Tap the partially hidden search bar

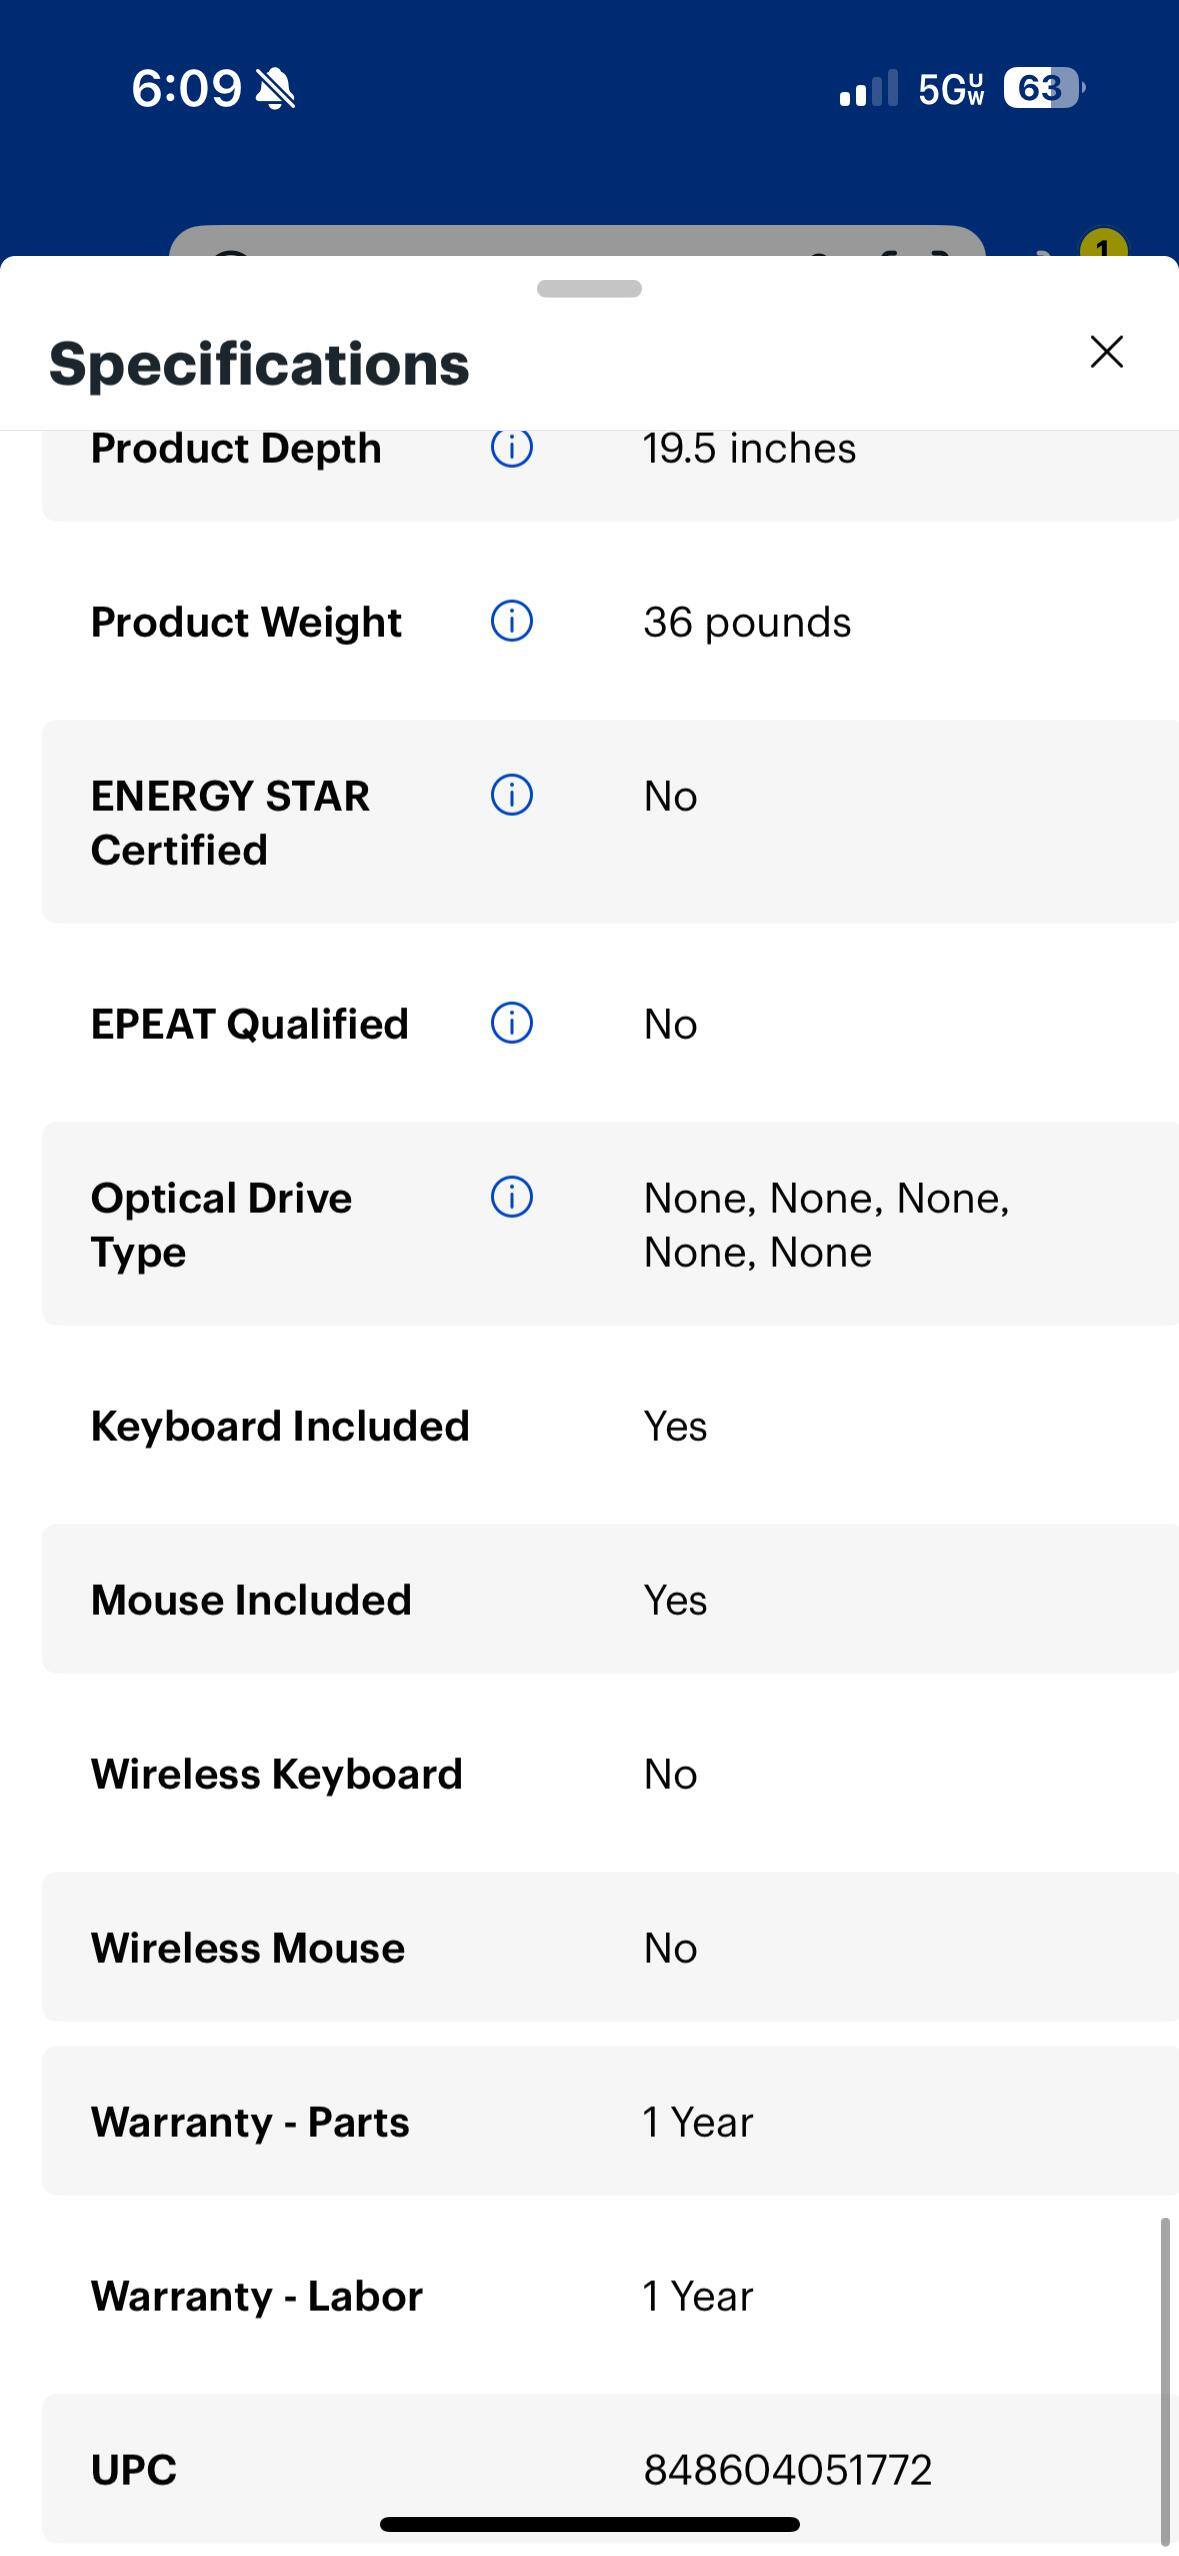coord(576,243)
